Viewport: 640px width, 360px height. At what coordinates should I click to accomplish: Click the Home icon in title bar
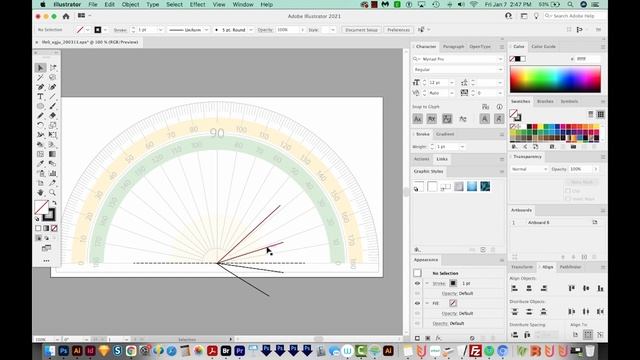pyautogui.click(x=66, y=16)
